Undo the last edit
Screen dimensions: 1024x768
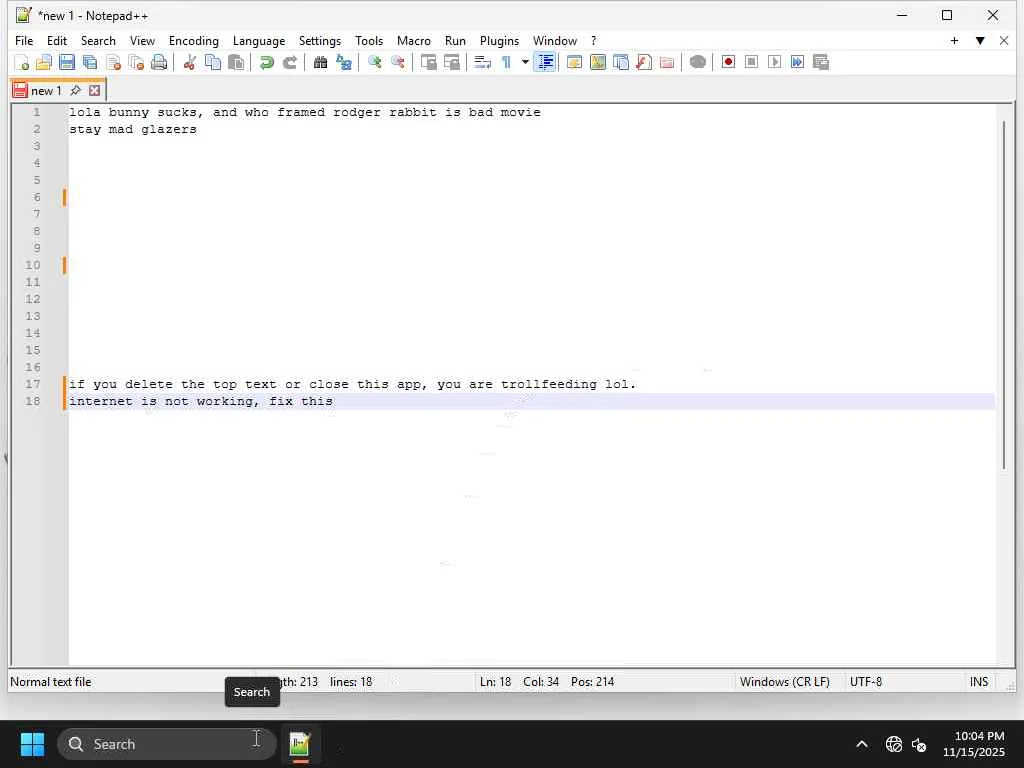266,62
